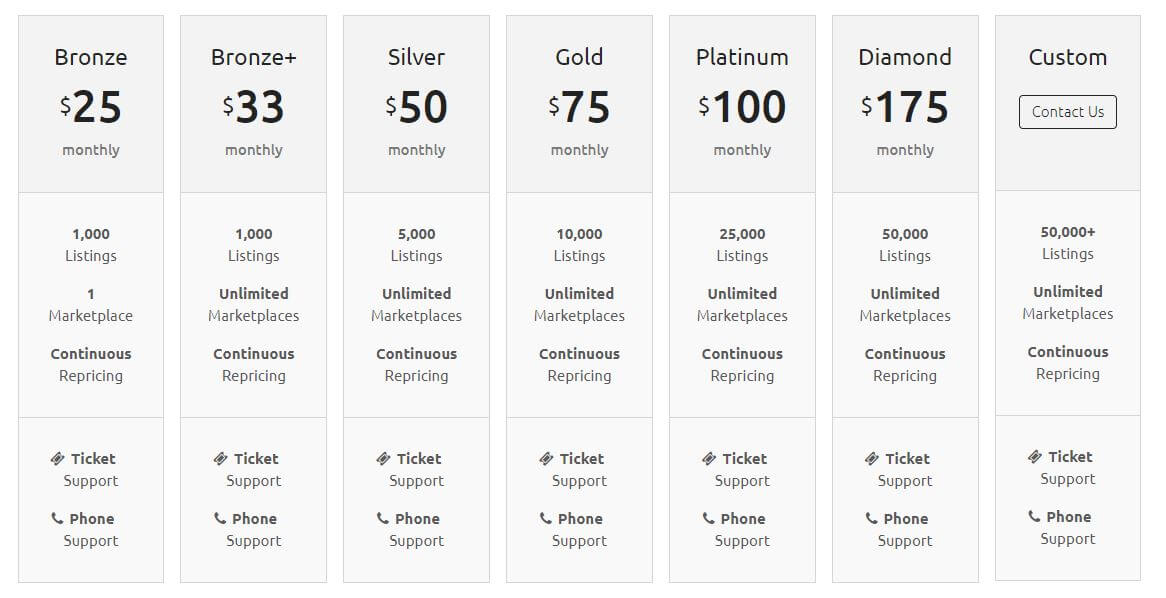Select the Diamond $175 price

click(x=905, y=108)
